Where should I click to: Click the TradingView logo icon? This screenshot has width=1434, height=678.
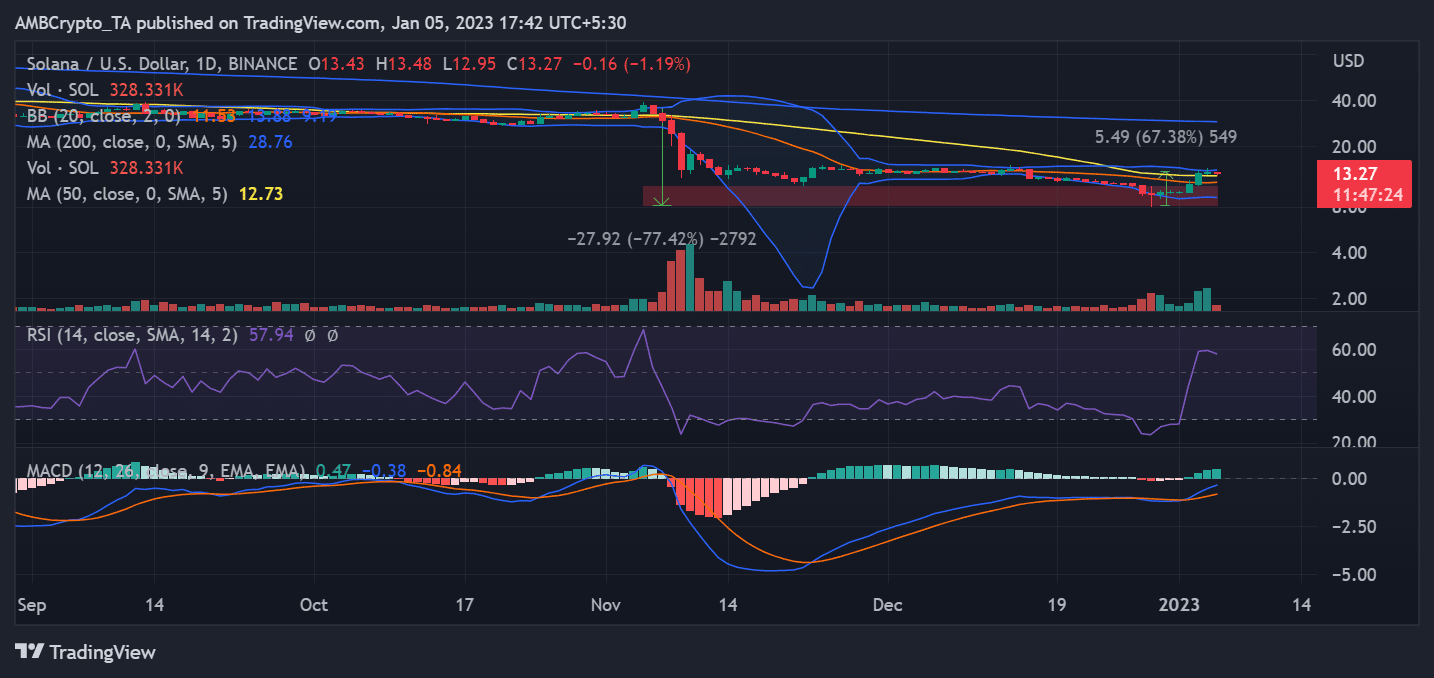coord(30,653)
